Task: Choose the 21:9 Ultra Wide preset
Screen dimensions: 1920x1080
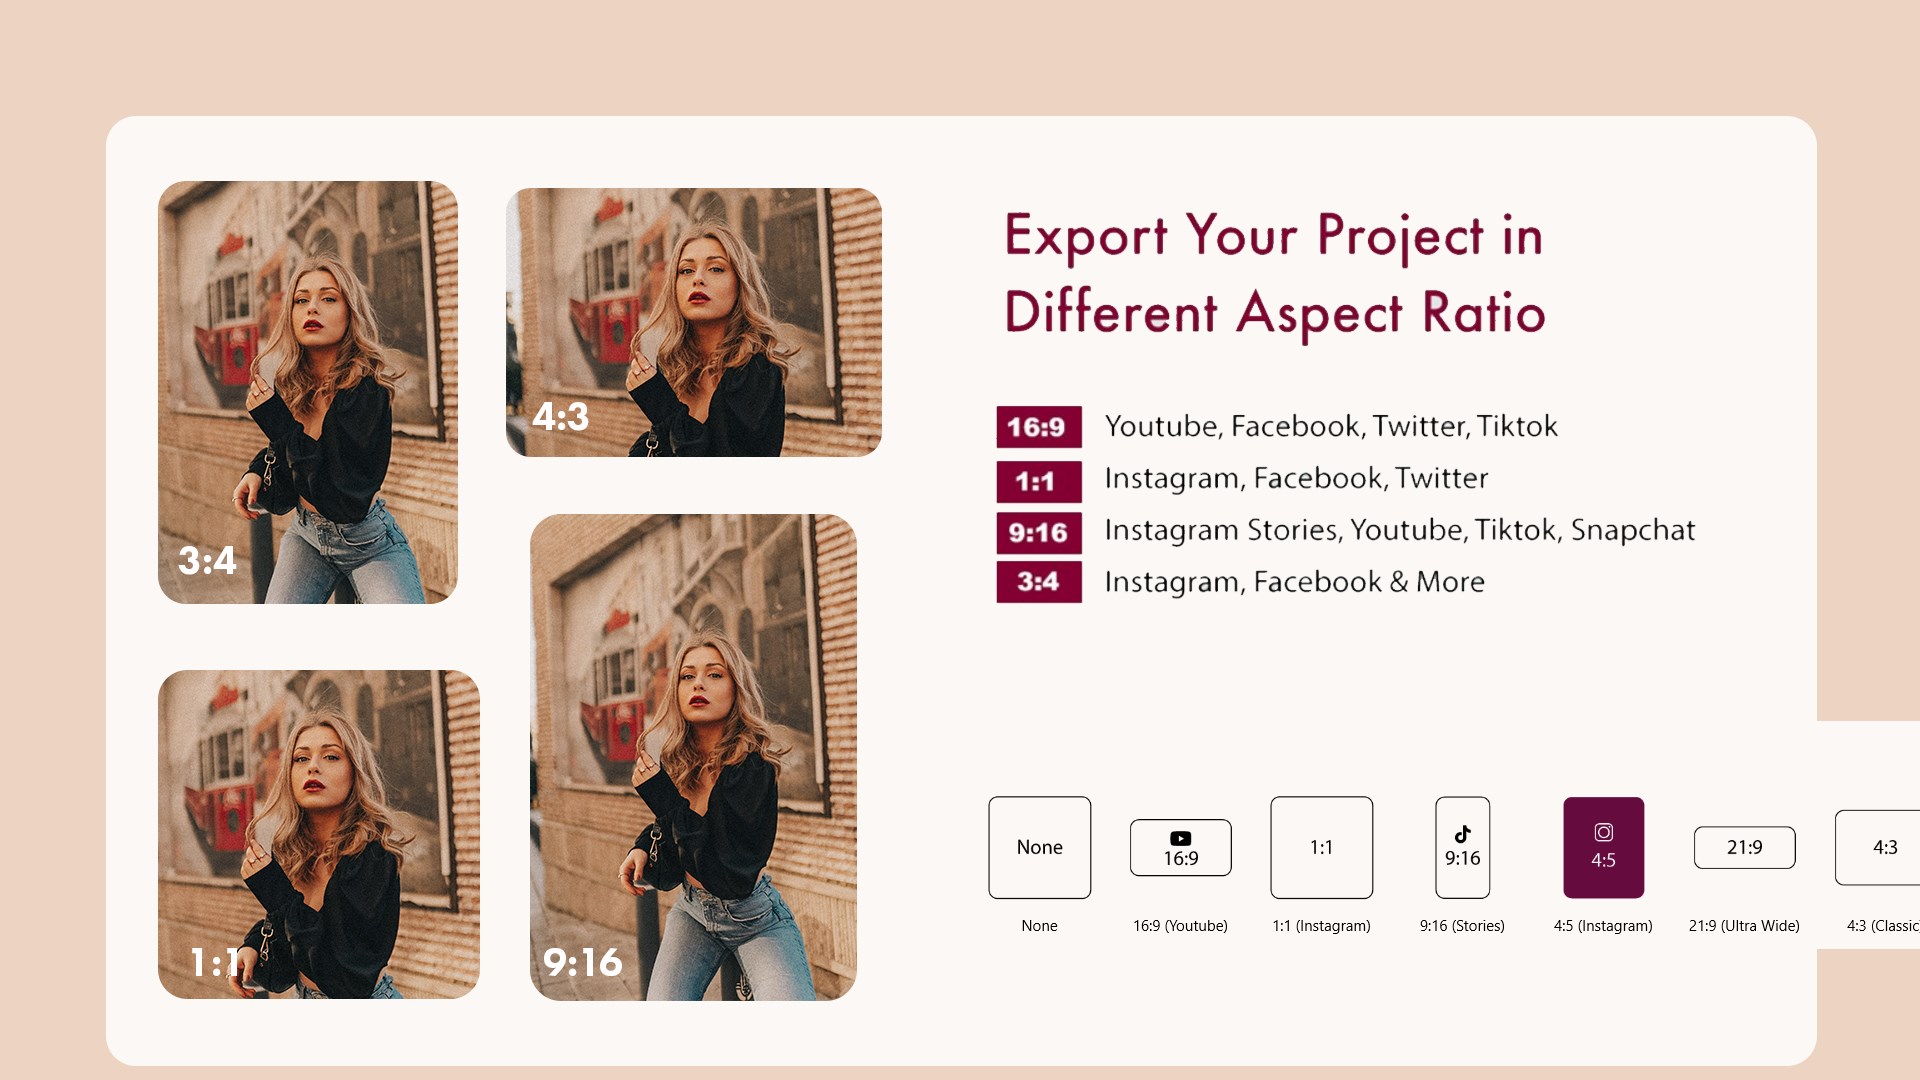Action: [x=1744, y=847]
